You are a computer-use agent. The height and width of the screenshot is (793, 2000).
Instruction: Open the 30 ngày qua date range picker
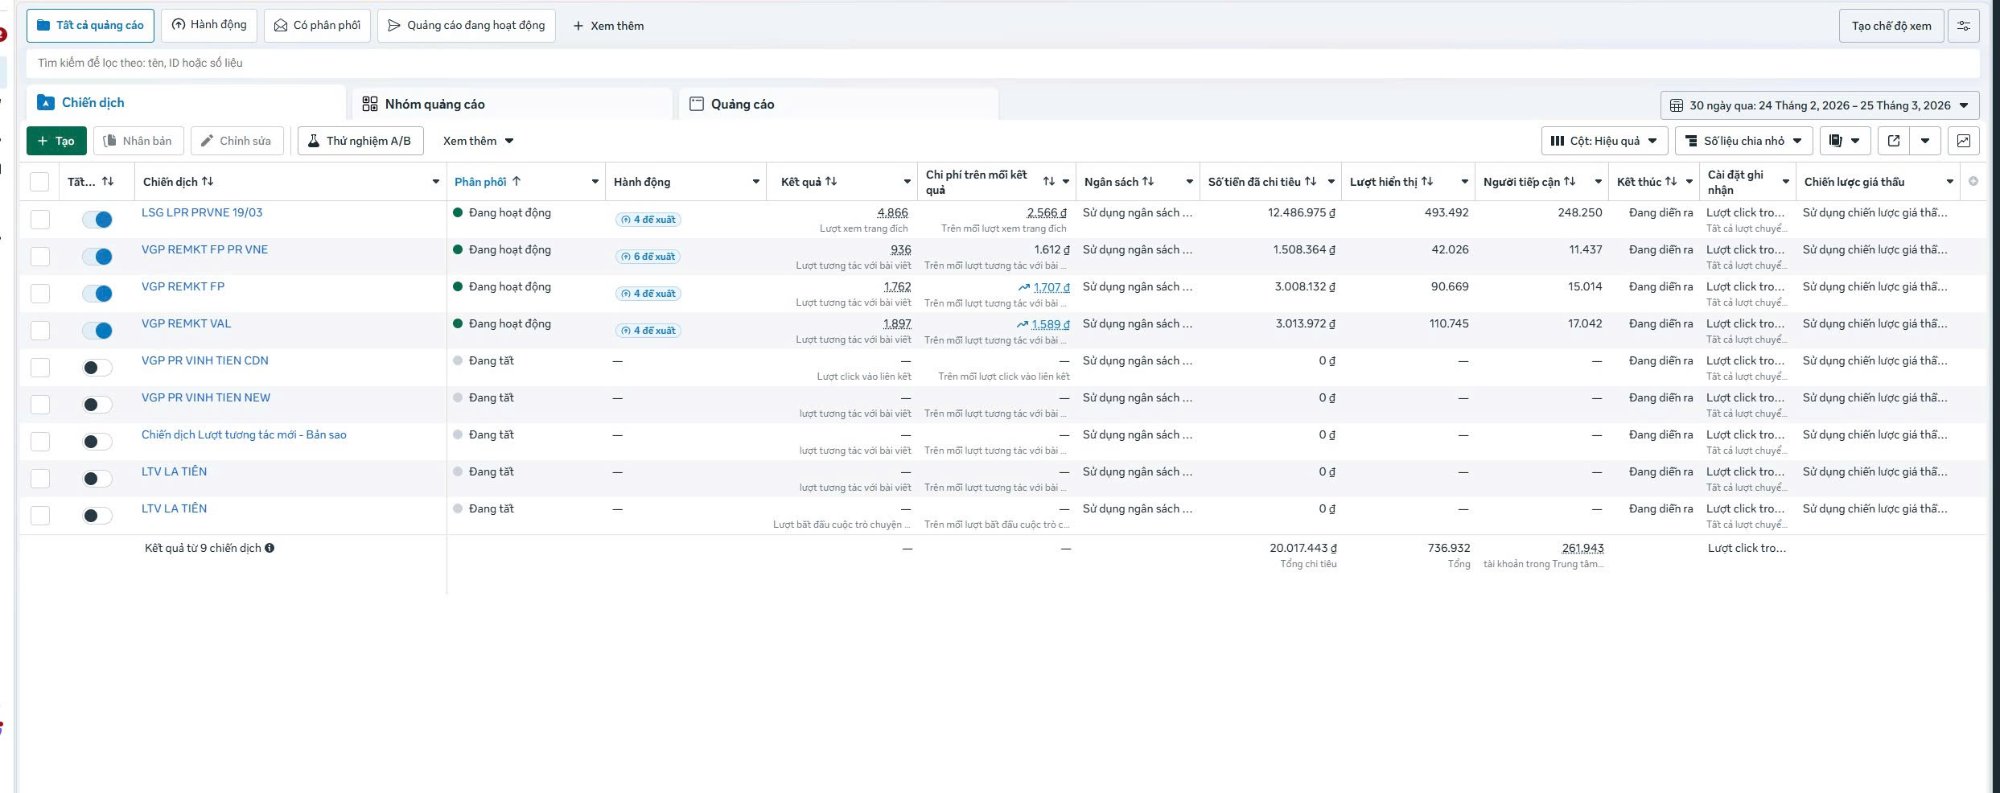[1819, 105]
